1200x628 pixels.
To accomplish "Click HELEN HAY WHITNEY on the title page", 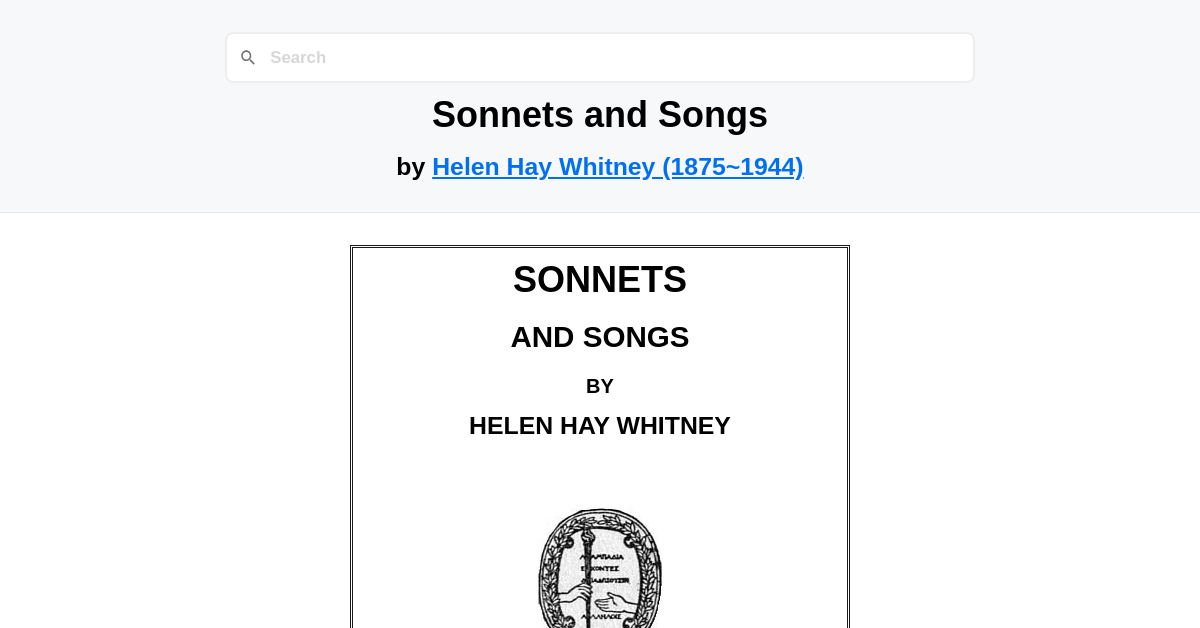I will tap(600, 425).
